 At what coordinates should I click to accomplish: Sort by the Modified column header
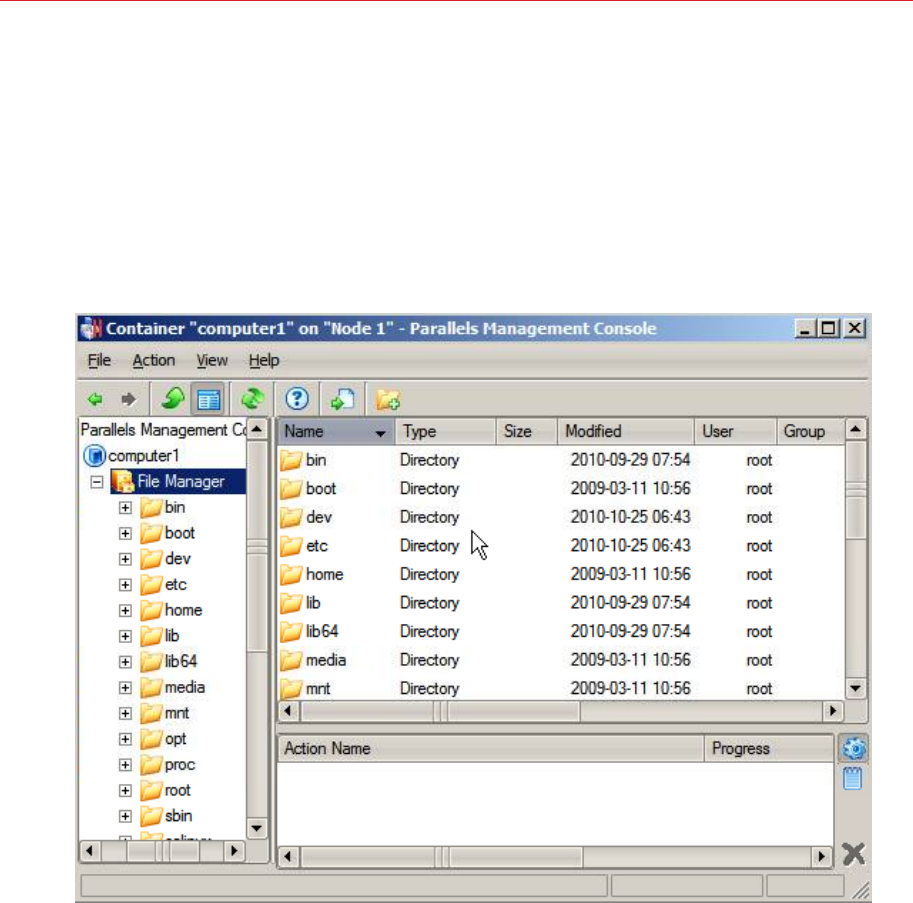point(625,431)
